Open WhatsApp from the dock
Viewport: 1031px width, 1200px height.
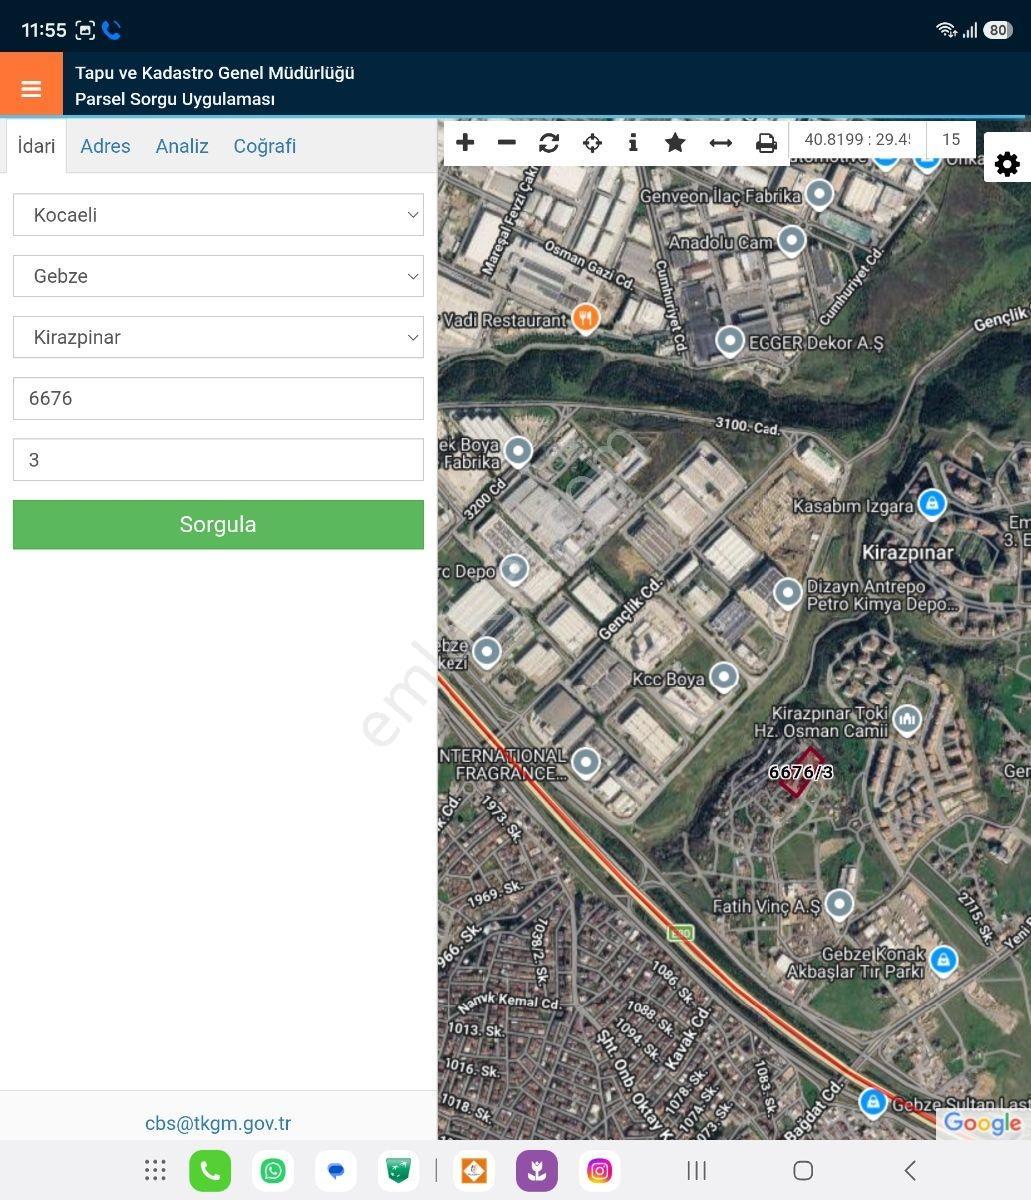(x=273, y=1171)
